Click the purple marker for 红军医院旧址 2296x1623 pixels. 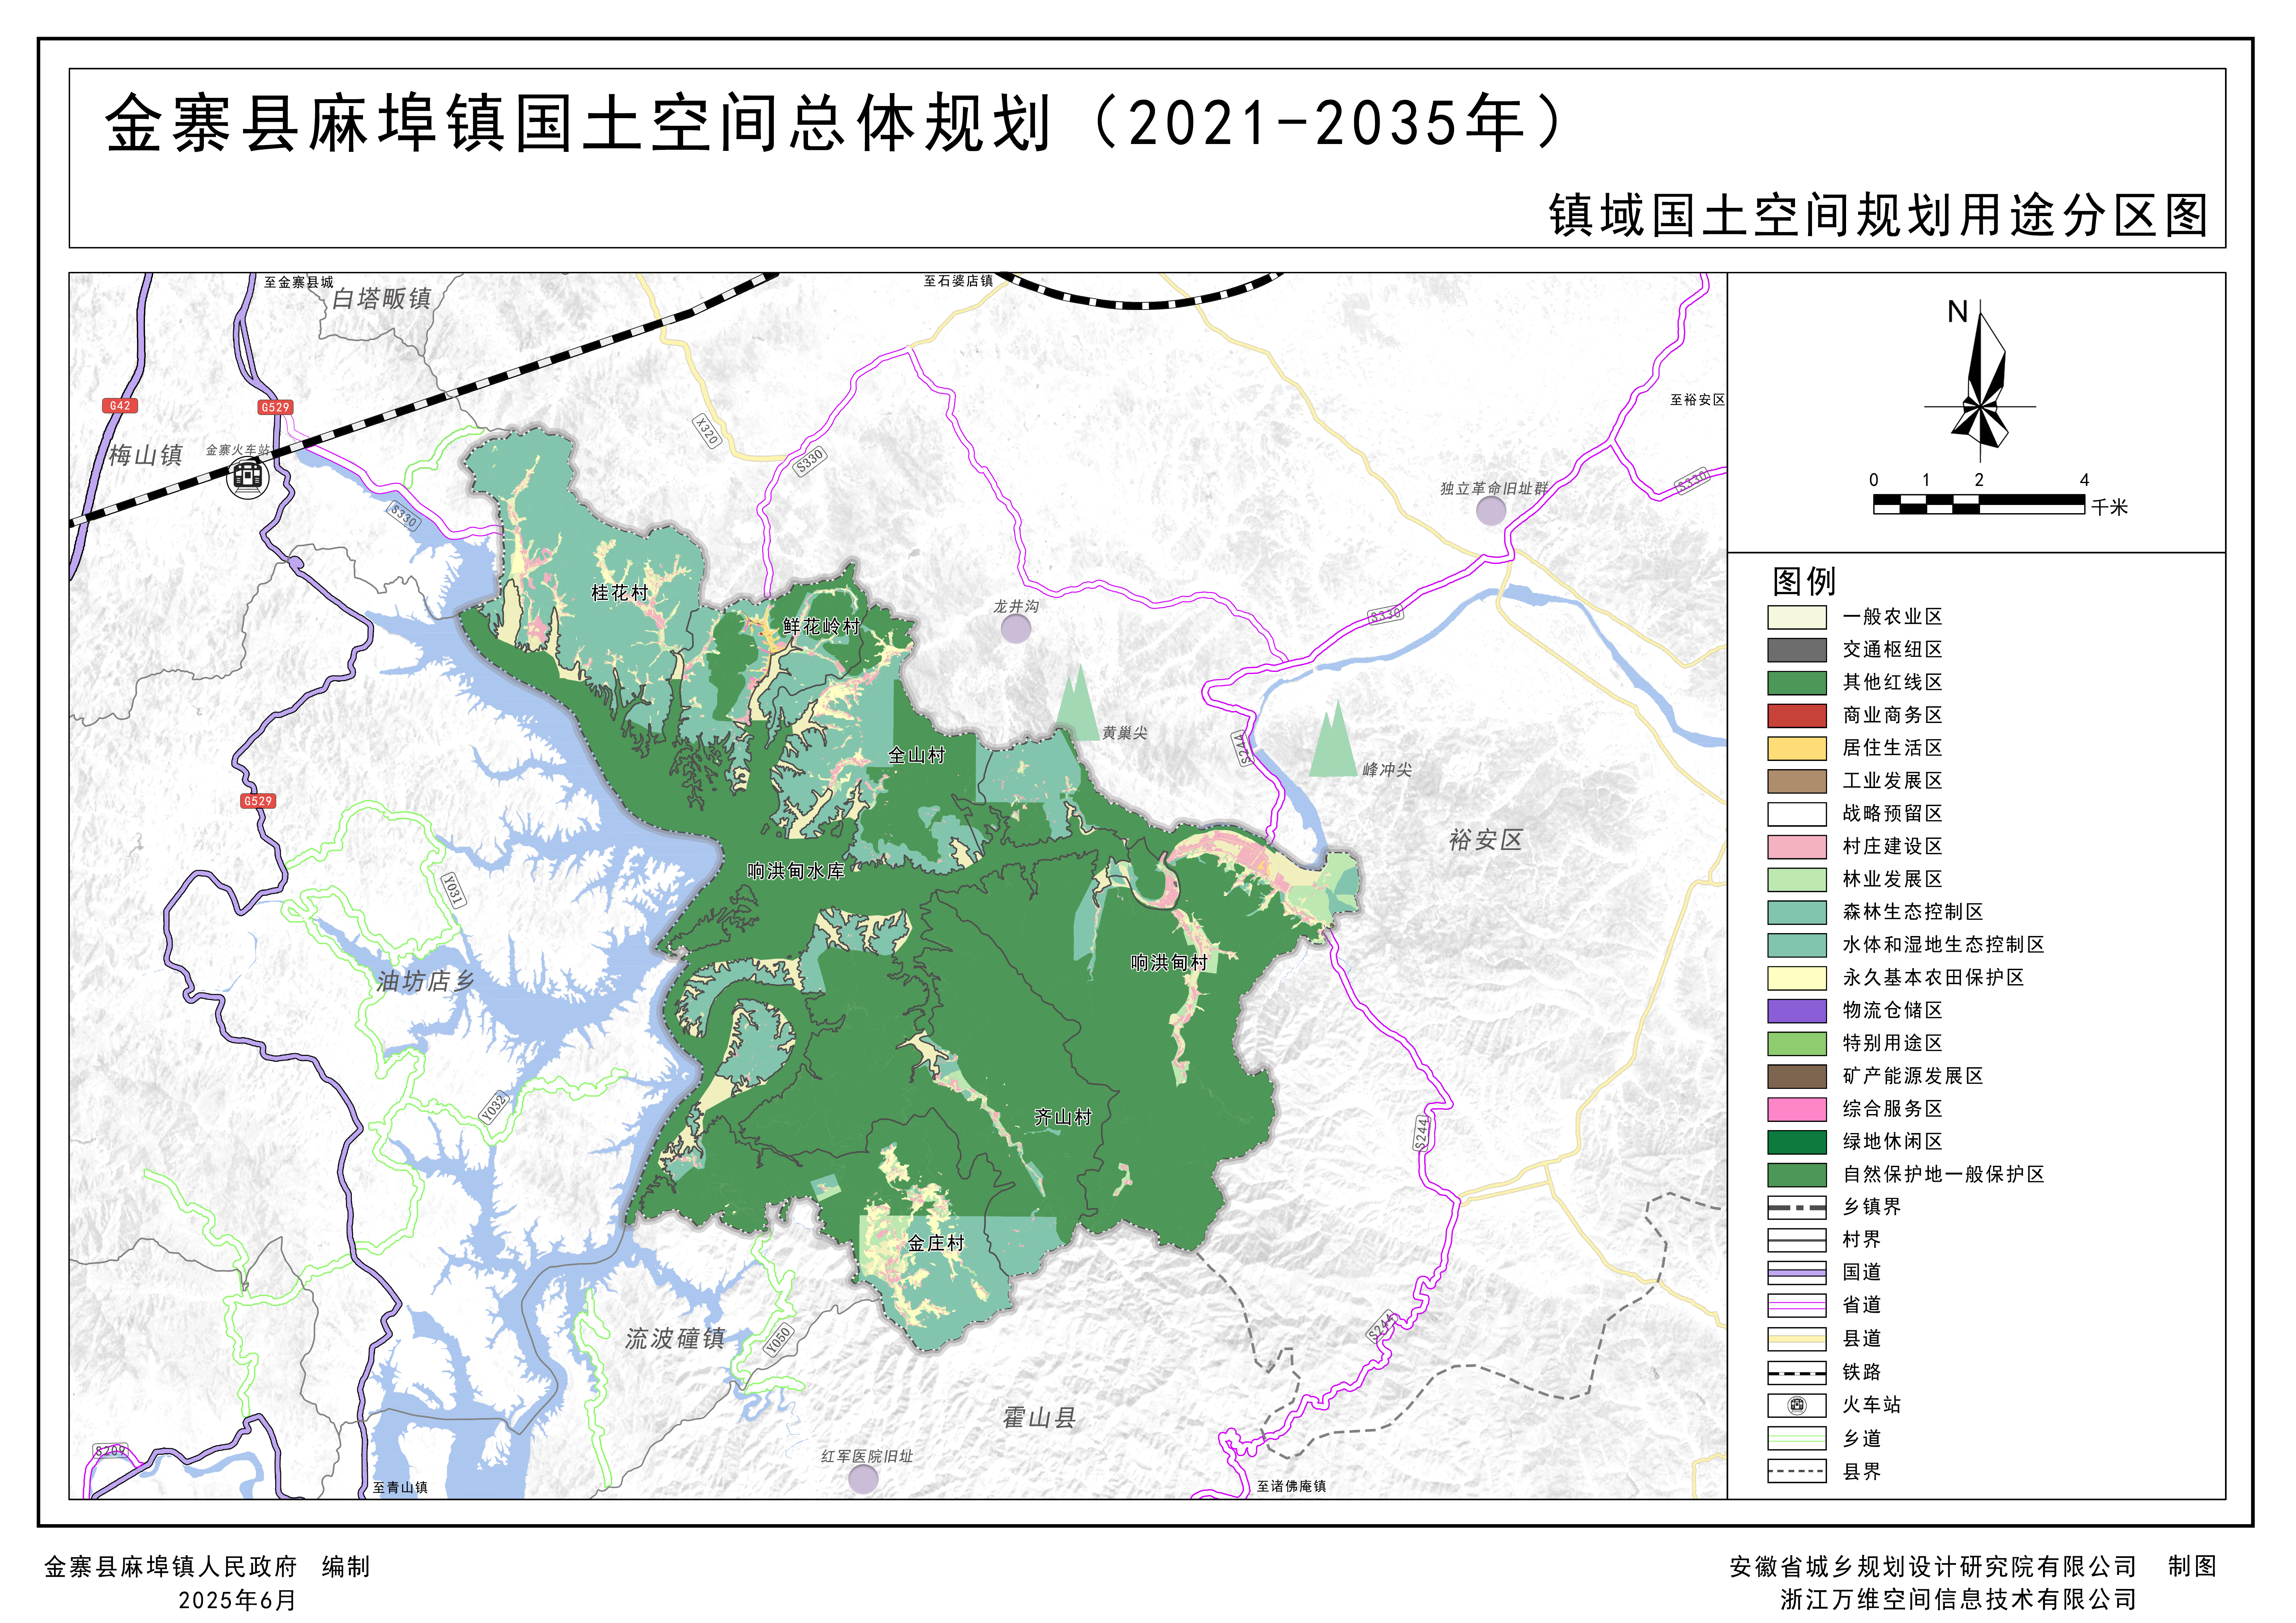pyautogui.click(x=863, y=1479)
